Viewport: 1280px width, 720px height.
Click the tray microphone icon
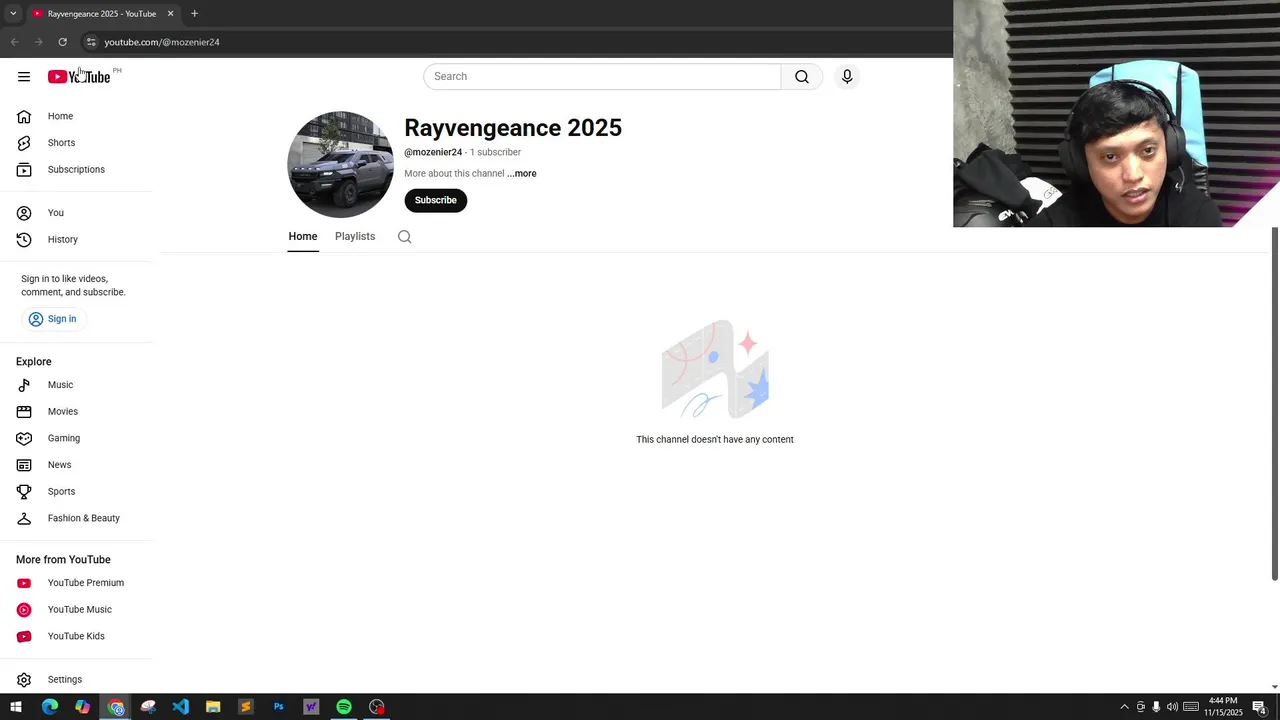pos(1156,707)
